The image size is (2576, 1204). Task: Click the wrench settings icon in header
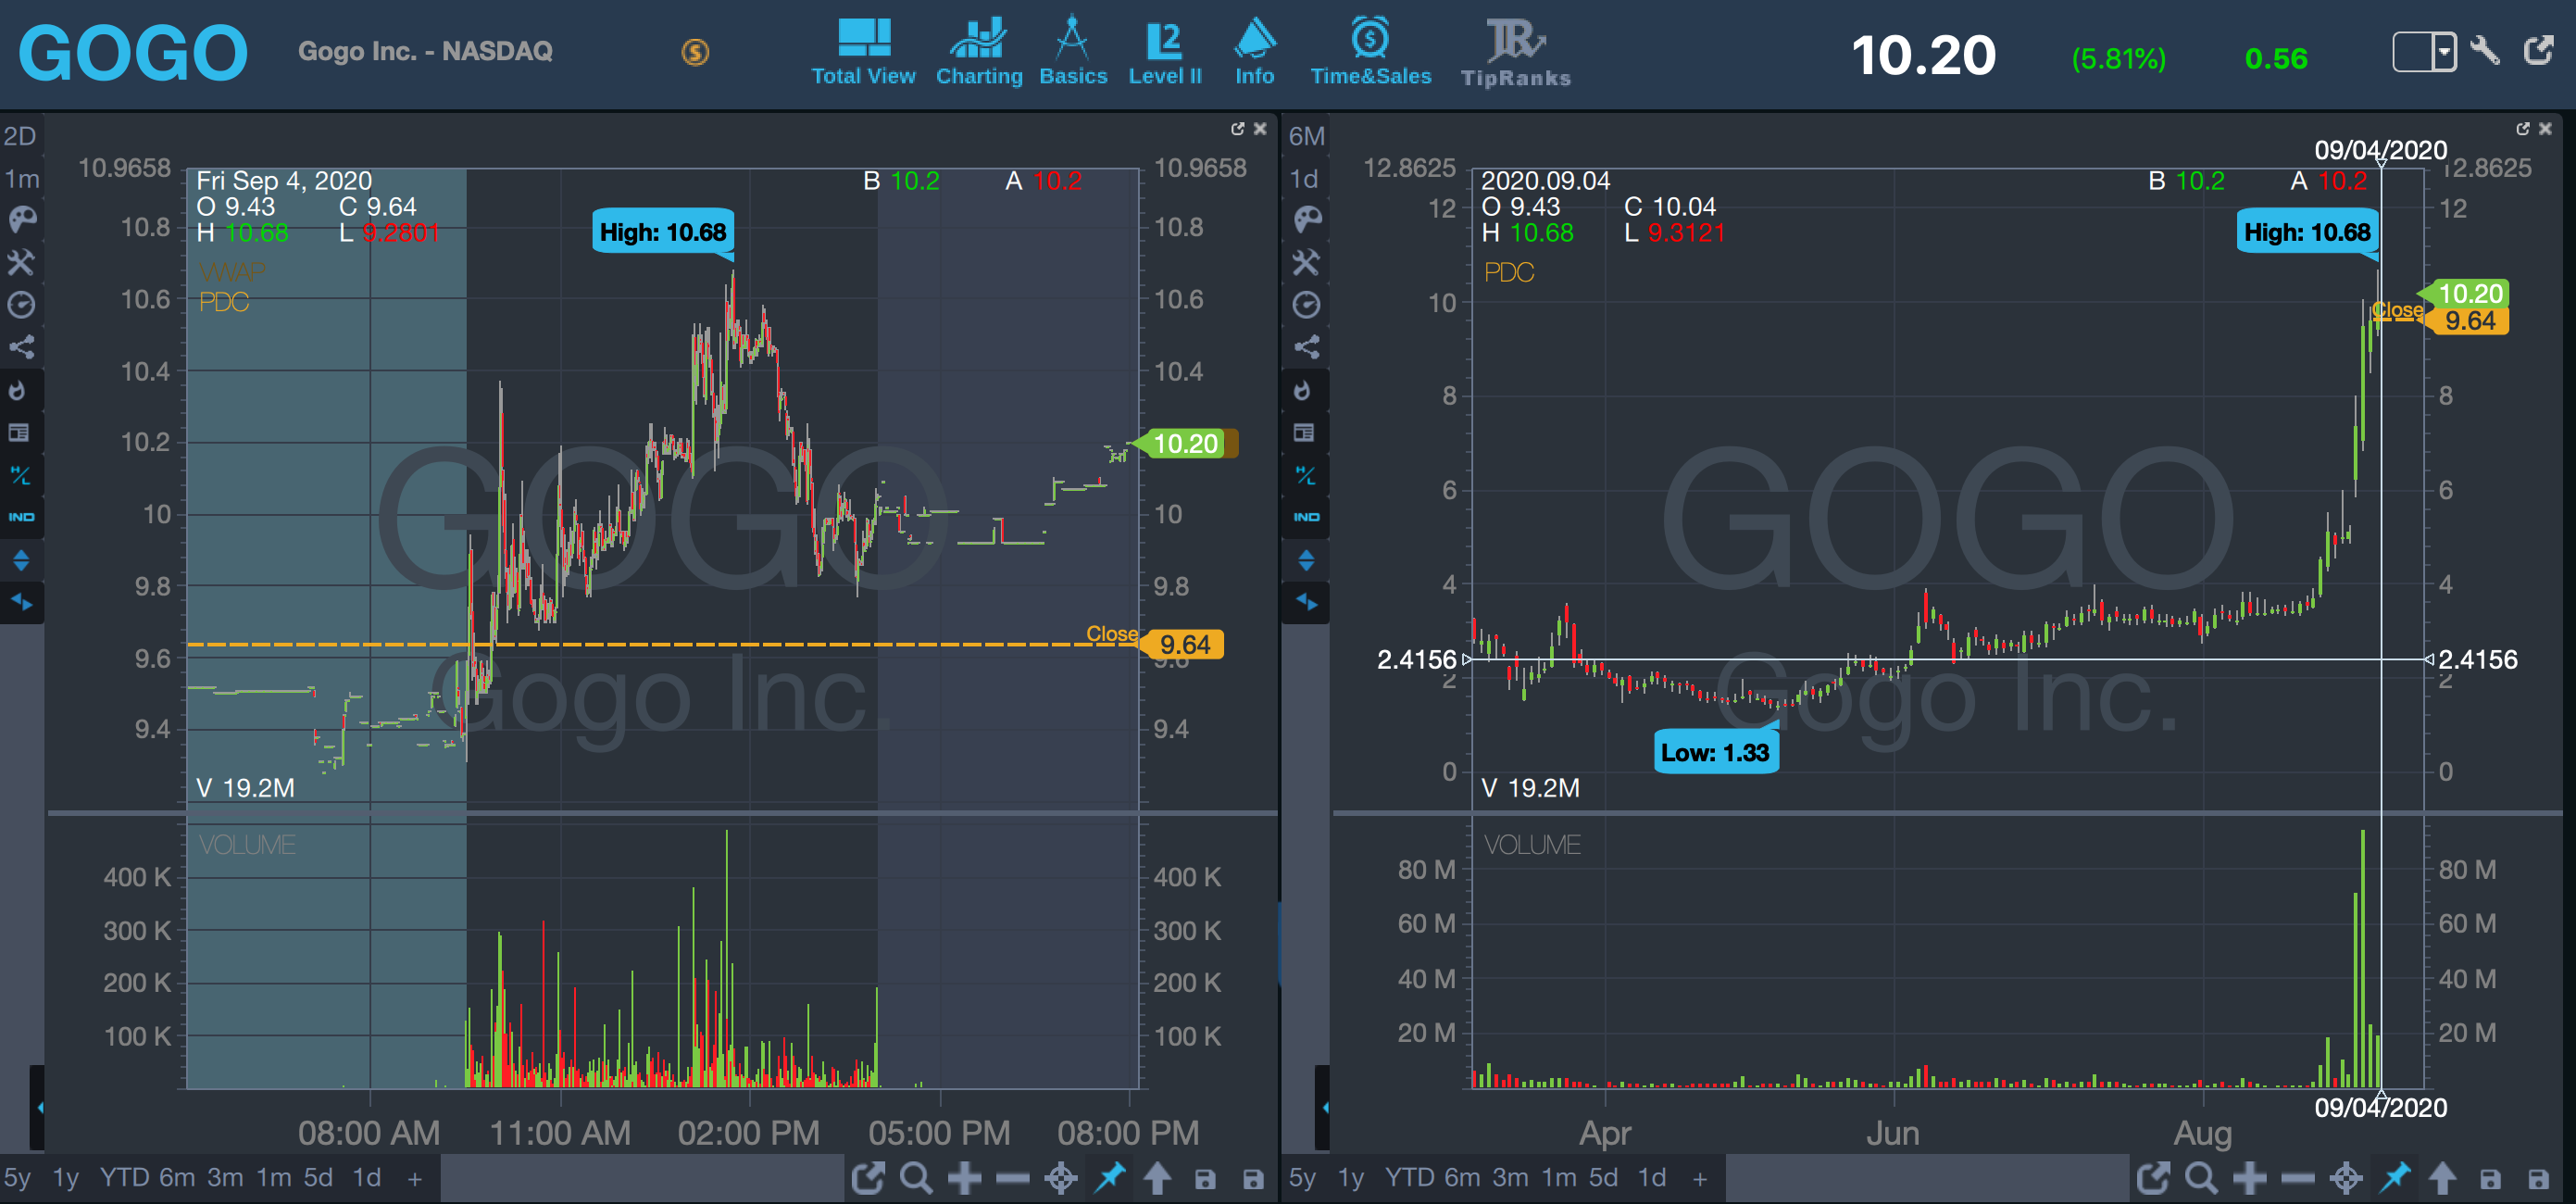click(2485, 50)
